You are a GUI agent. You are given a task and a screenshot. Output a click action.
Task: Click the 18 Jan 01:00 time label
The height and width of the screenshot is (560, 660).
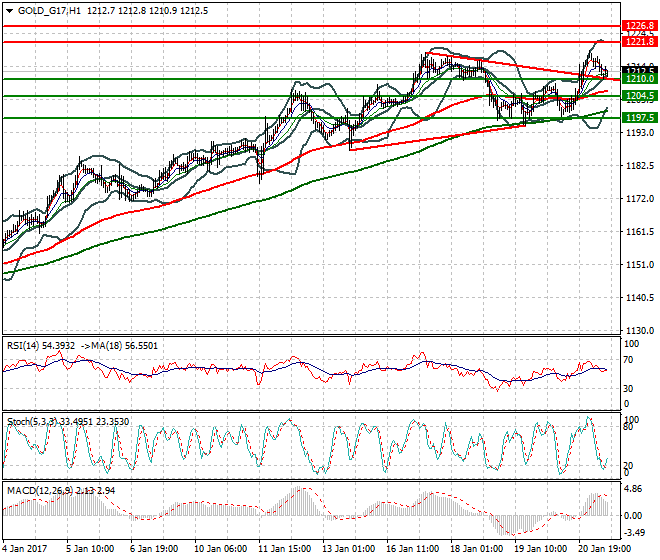[x=476, y=549]
